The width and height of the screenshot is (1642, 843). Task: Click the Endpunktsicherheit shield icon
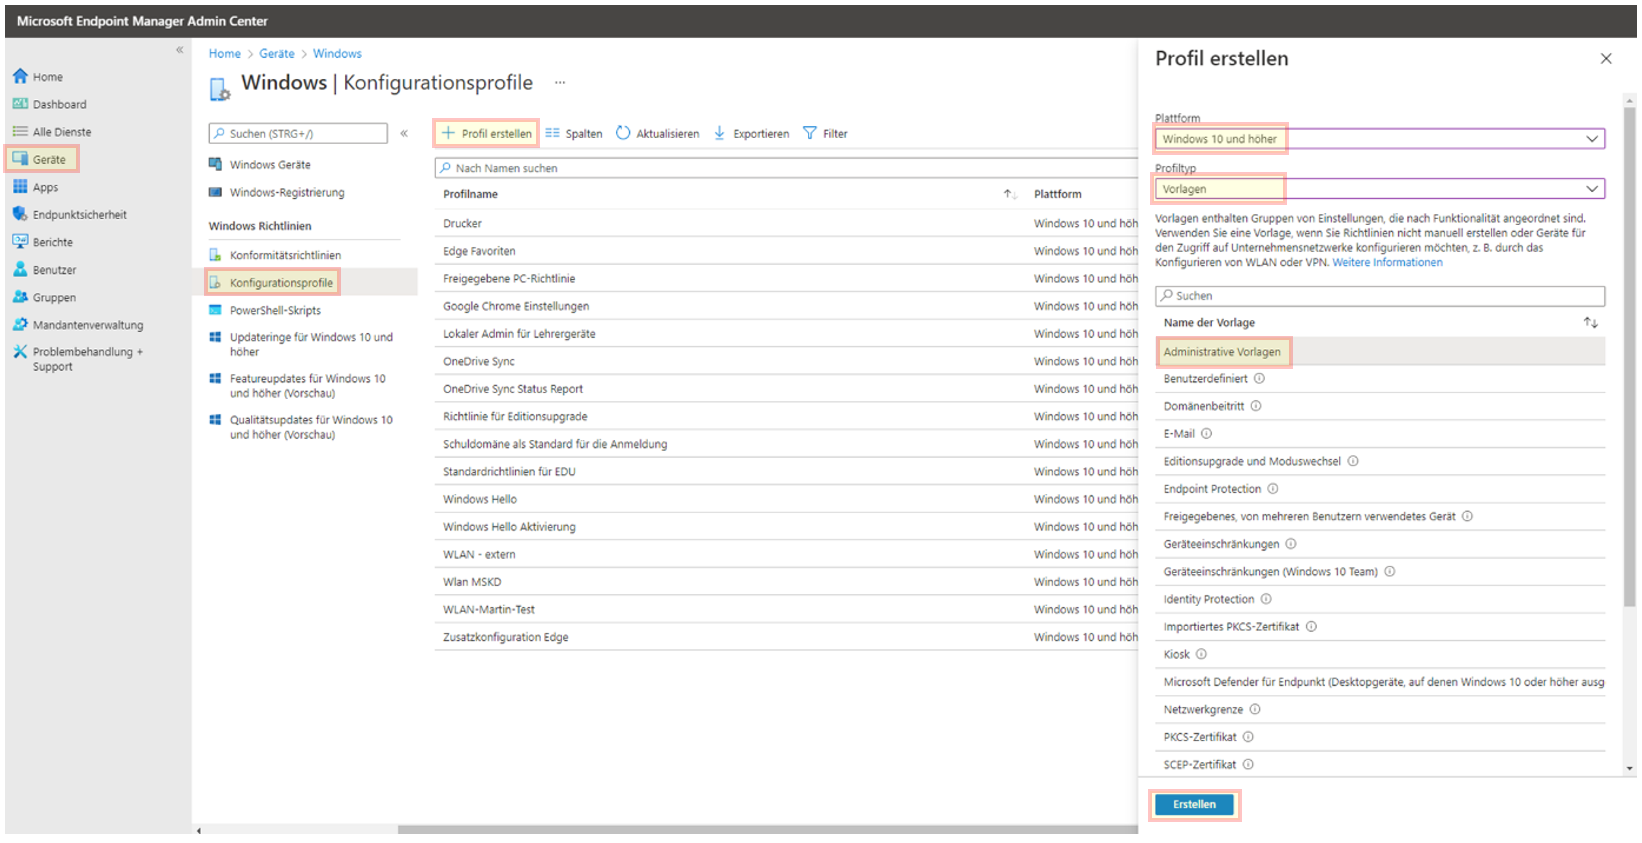[x=20, y=214]
